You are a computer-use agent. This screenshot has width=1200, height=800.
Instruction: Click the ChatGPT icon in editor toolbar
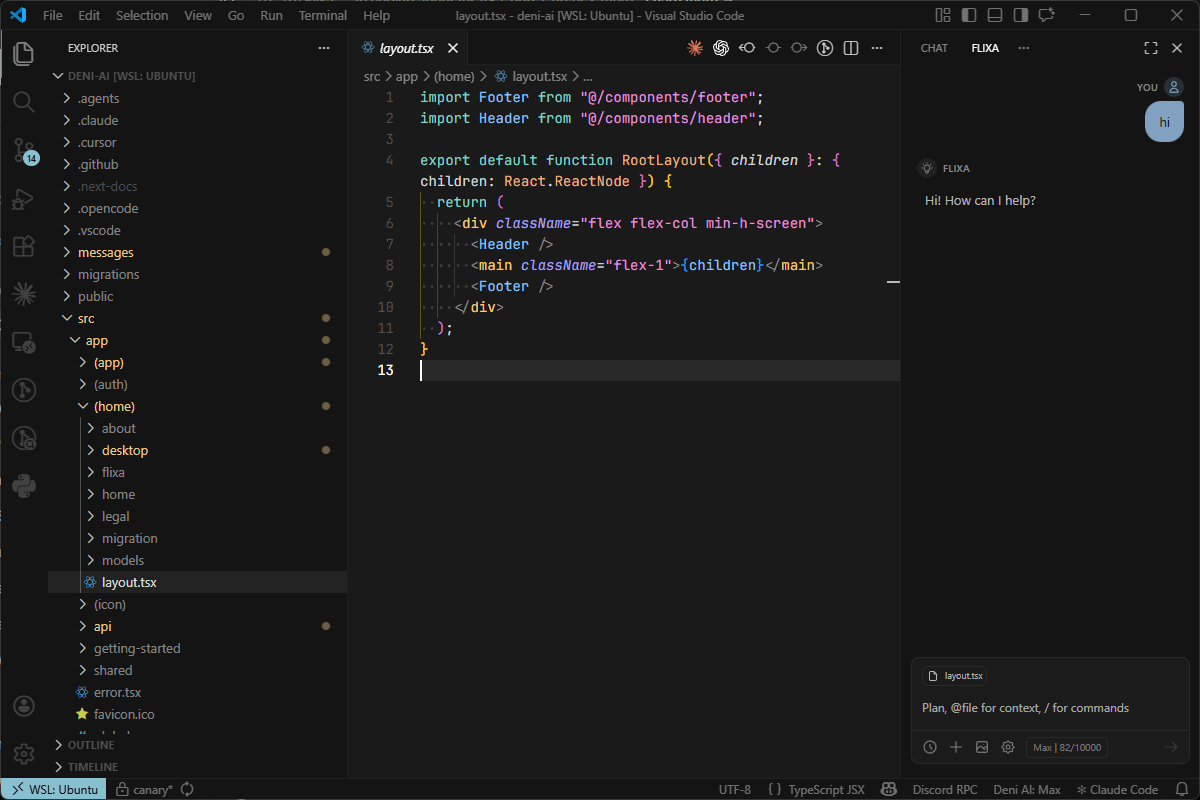tap(721, 48)
